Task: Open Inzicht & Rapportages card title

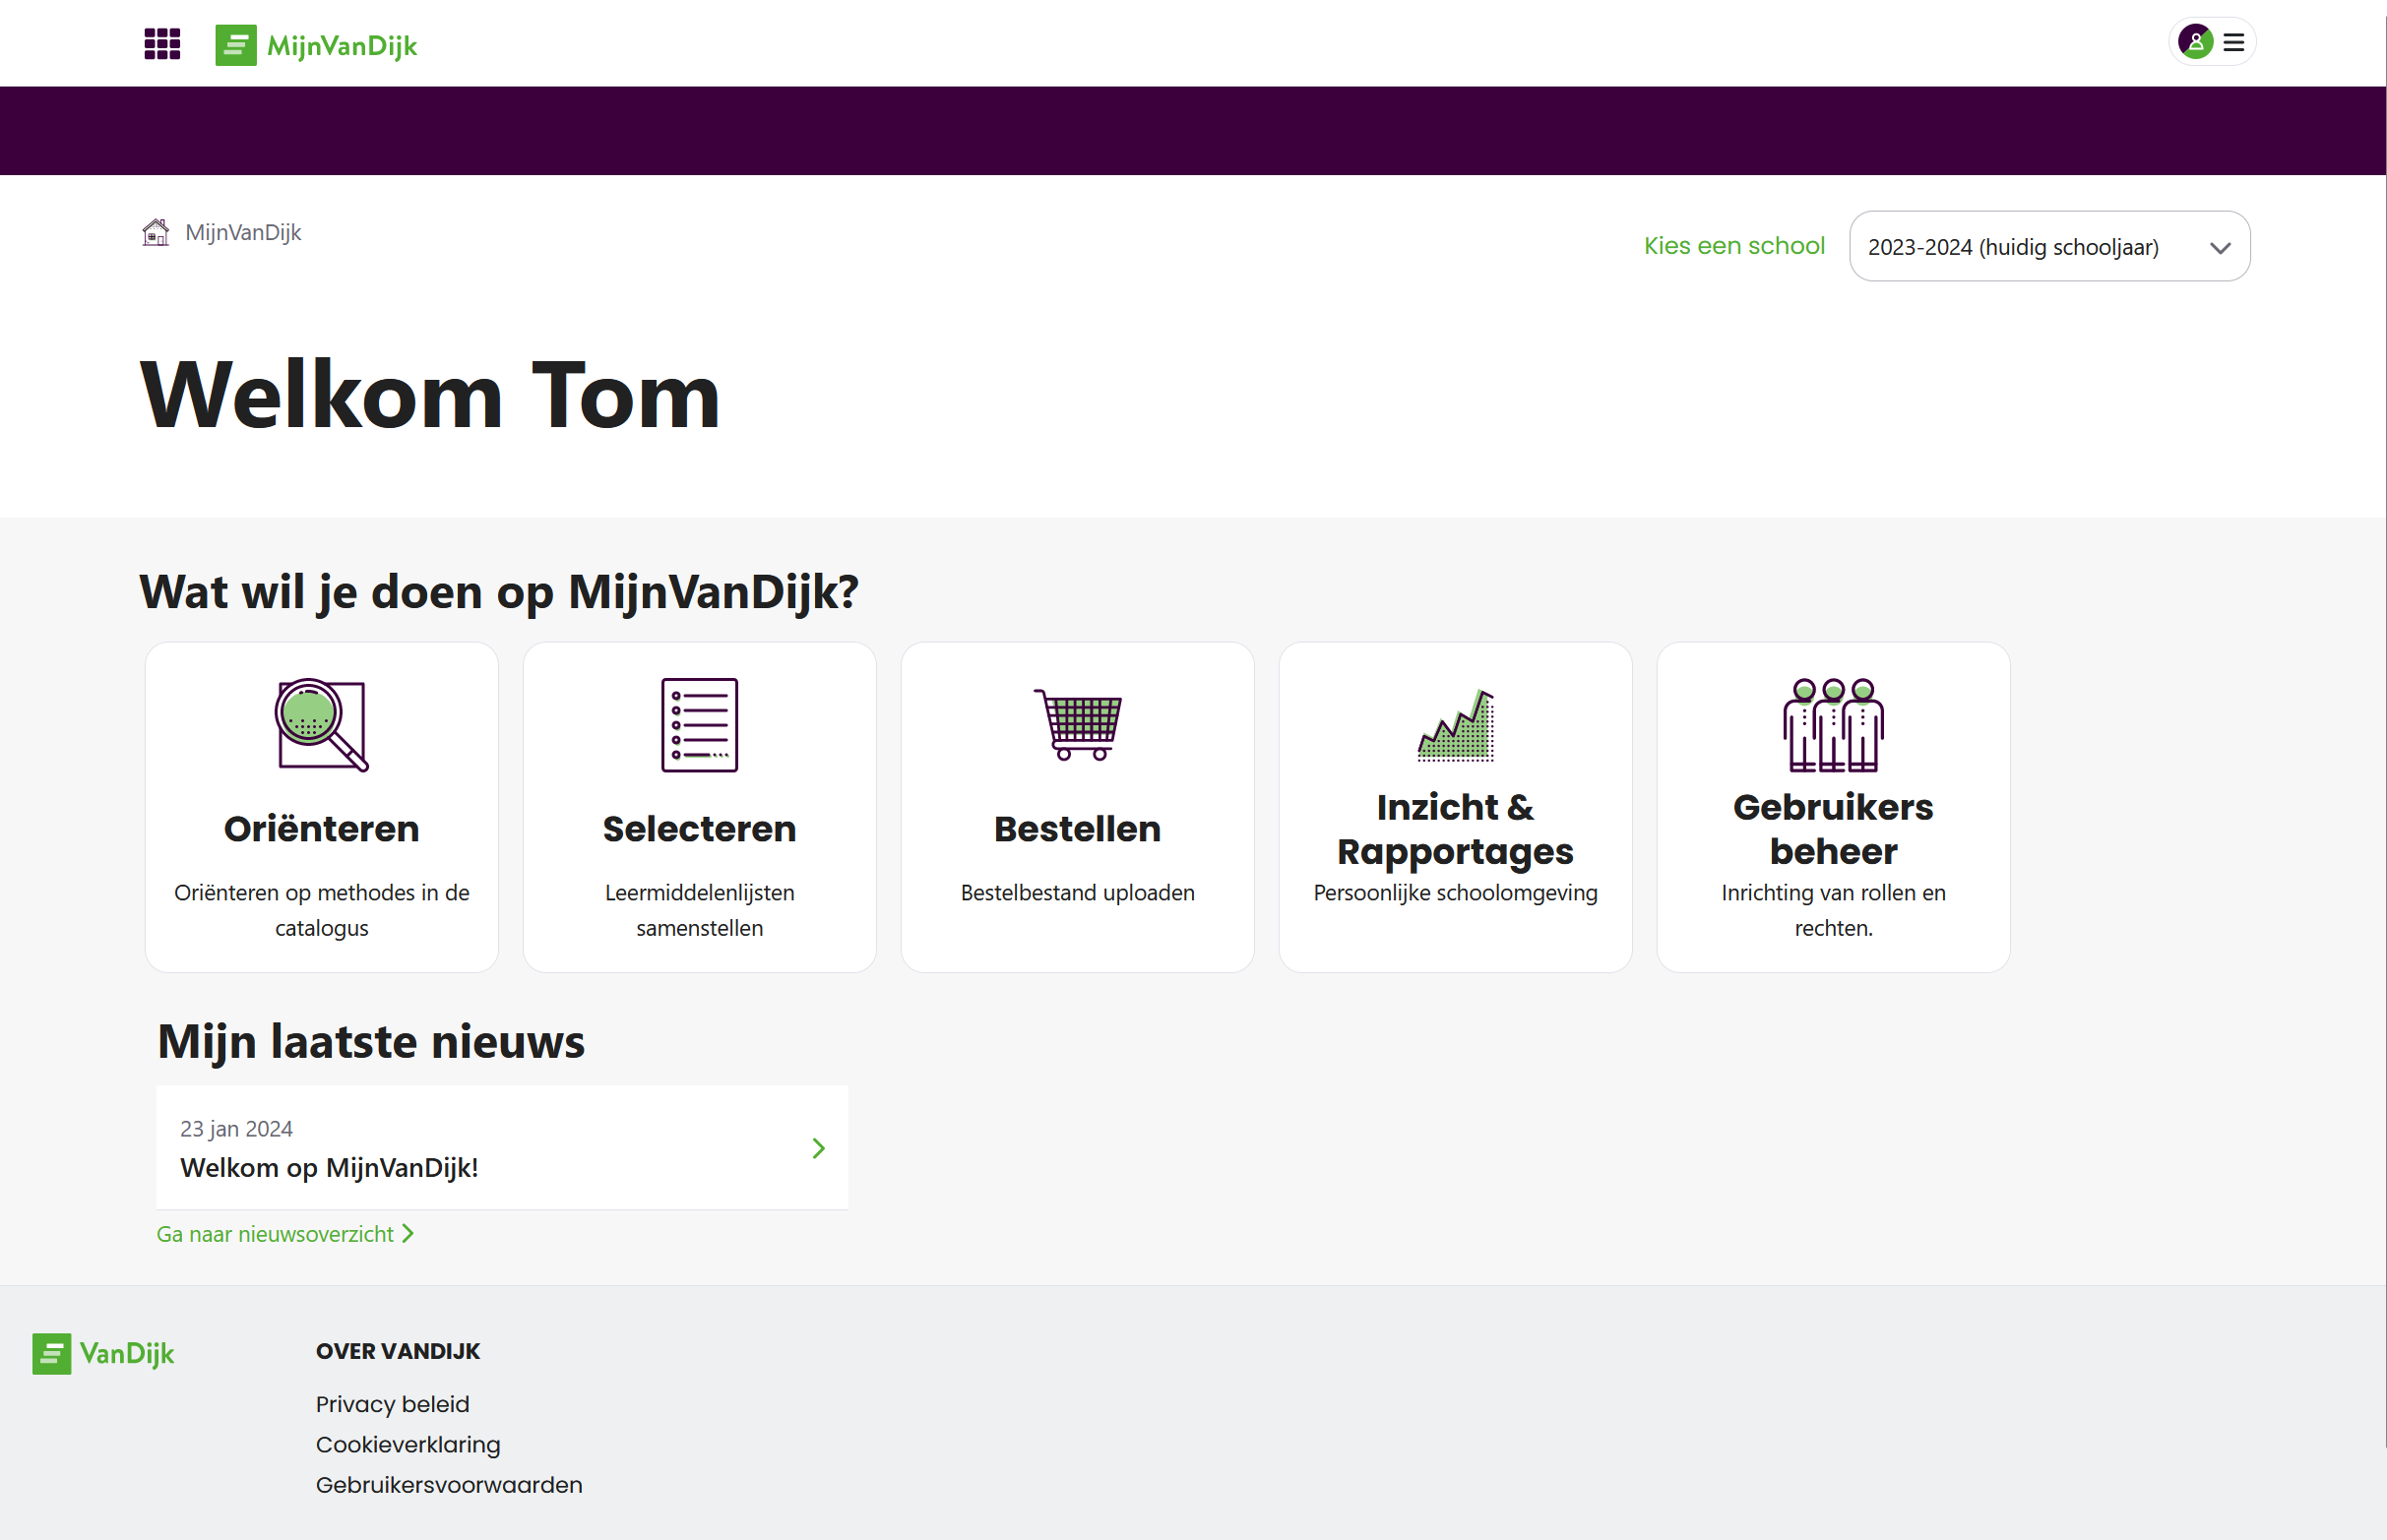Action: 1455,829
